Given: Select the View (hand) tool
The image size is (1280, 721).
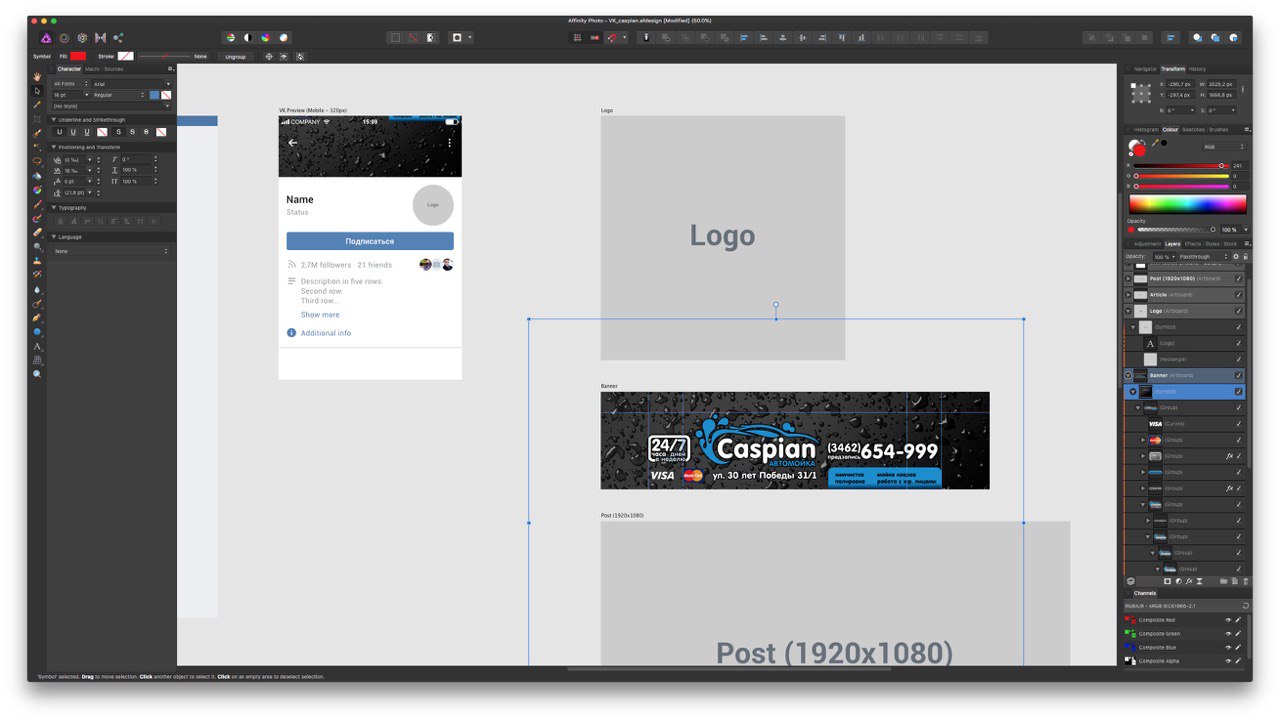Looking at the screenshot, I should (37, 77).
